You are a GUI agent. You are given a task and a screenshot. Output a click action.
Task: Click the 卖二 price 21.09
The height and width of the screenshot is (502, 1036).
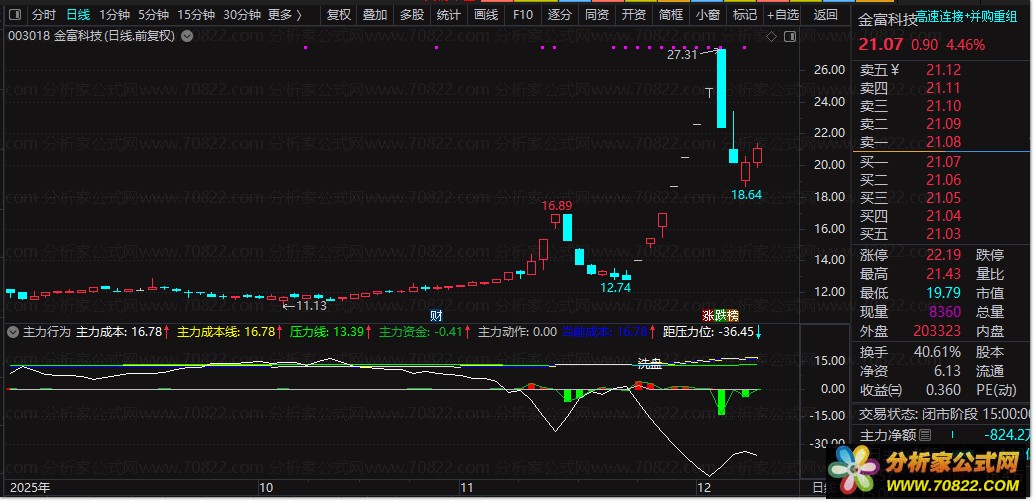pos(944,124)
